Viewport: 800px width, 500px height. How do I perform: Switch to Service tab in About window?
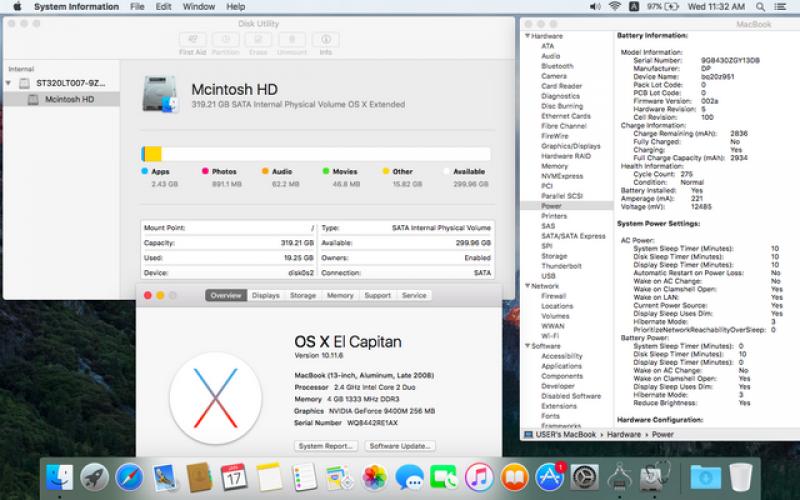pos(414,295)
